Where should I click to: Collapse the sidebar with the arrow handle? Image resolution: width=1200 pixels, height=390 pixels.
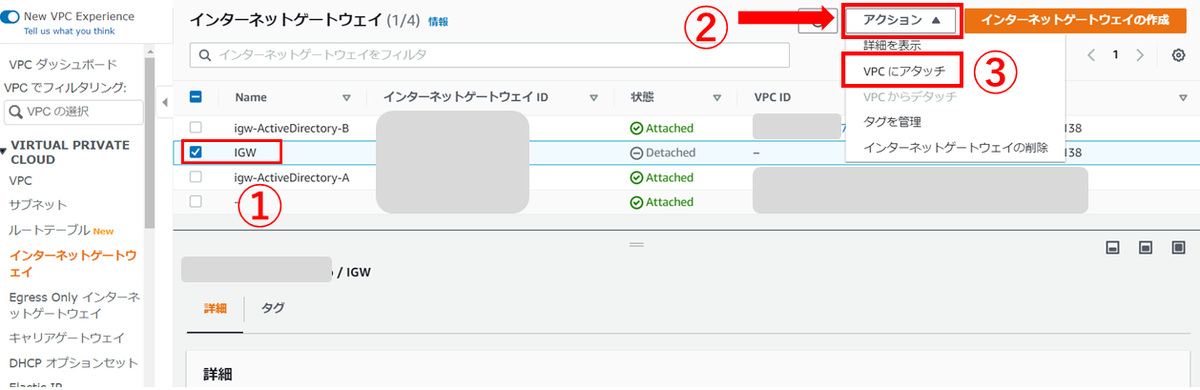(165, 102)
